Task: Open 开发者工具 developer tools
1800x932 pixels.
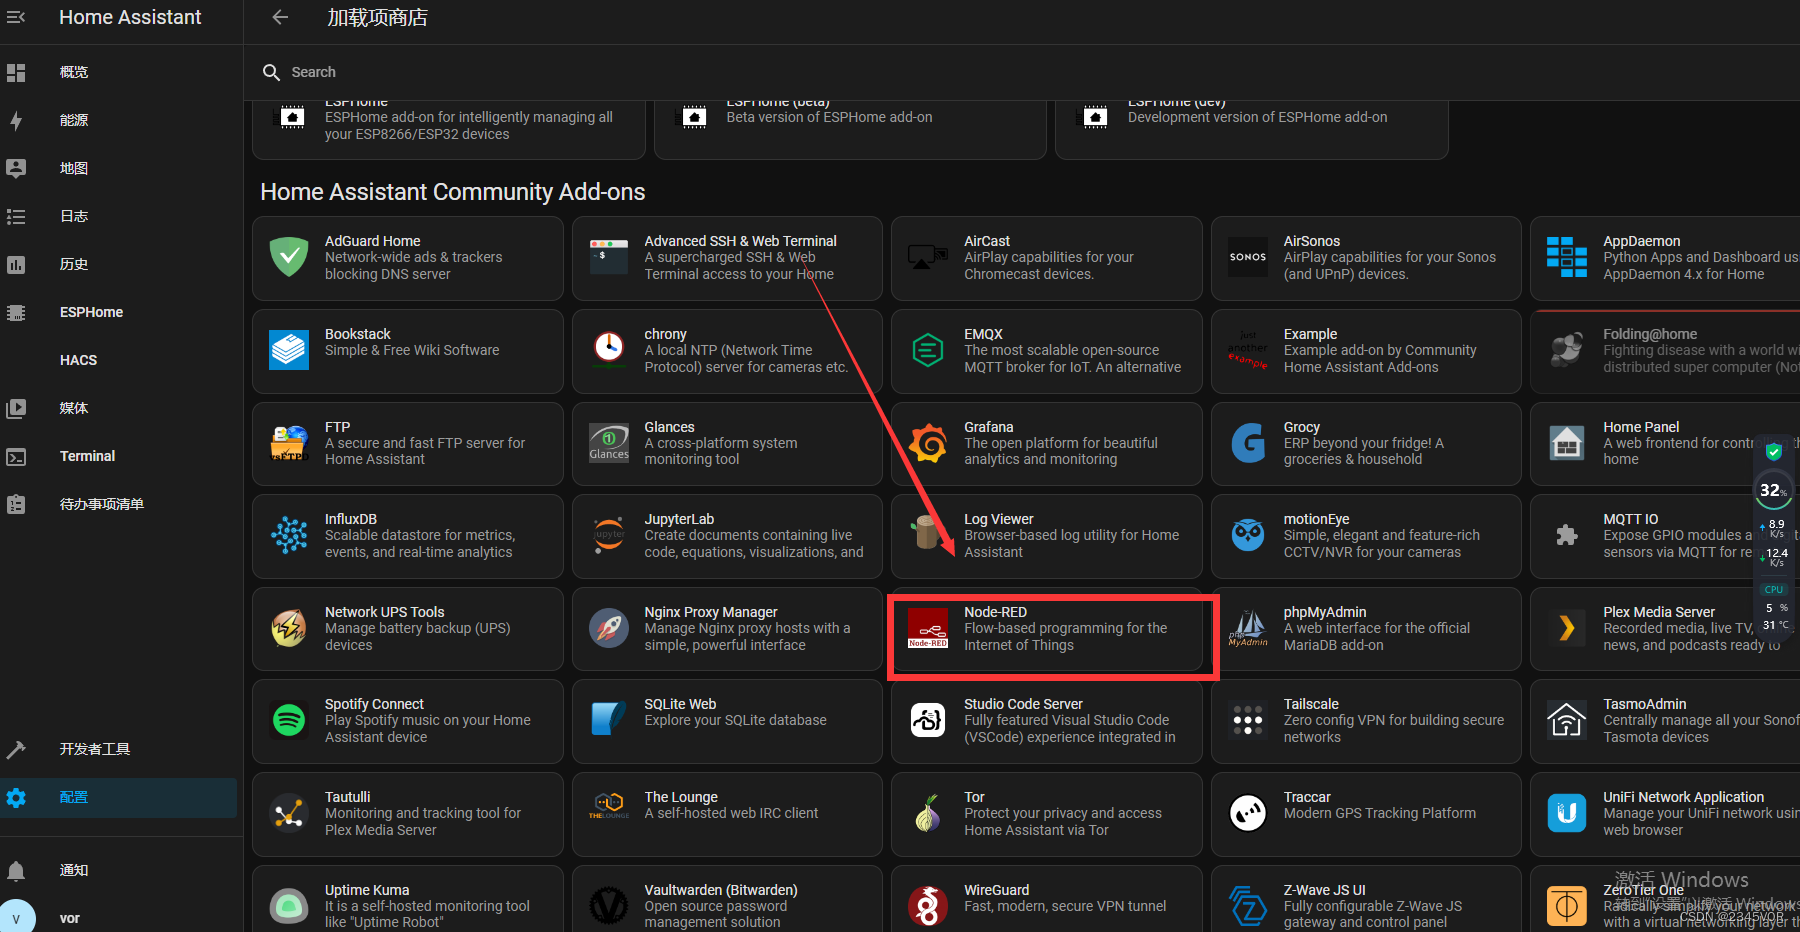Action: (120, 749)
